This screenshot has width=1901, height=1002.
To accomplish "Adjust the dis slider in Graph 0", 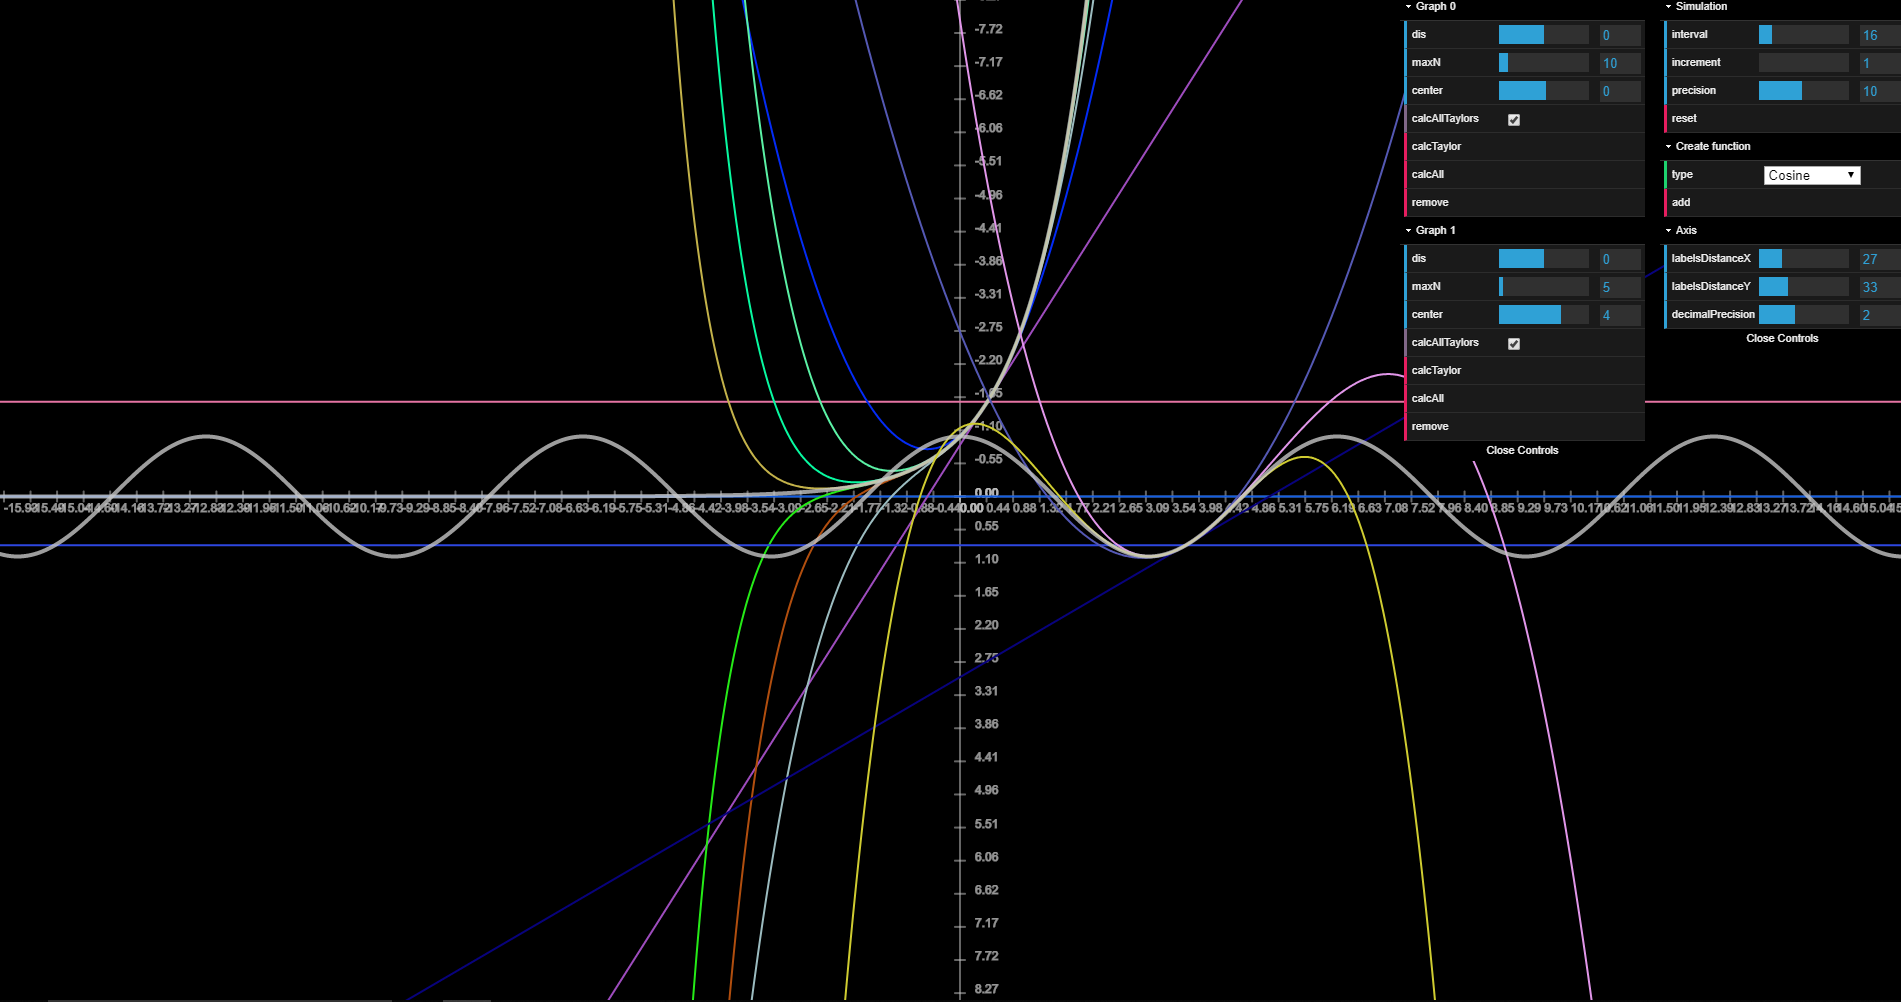I will pyautogui.click(x=1543, y=35).
